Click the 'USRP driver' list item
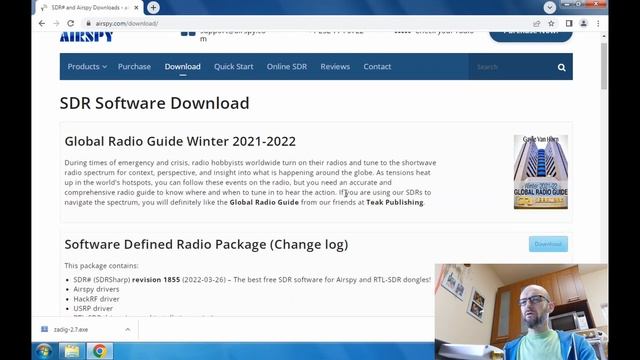Screen dimensions: 640x360 pyautogui.click(x=93, y=308)
